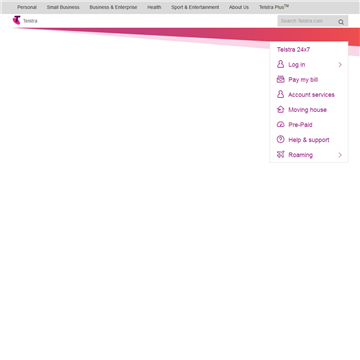Click the Roaming airplane icon
This screenshot has width=360, height=360.
click(x=280, y=154)
